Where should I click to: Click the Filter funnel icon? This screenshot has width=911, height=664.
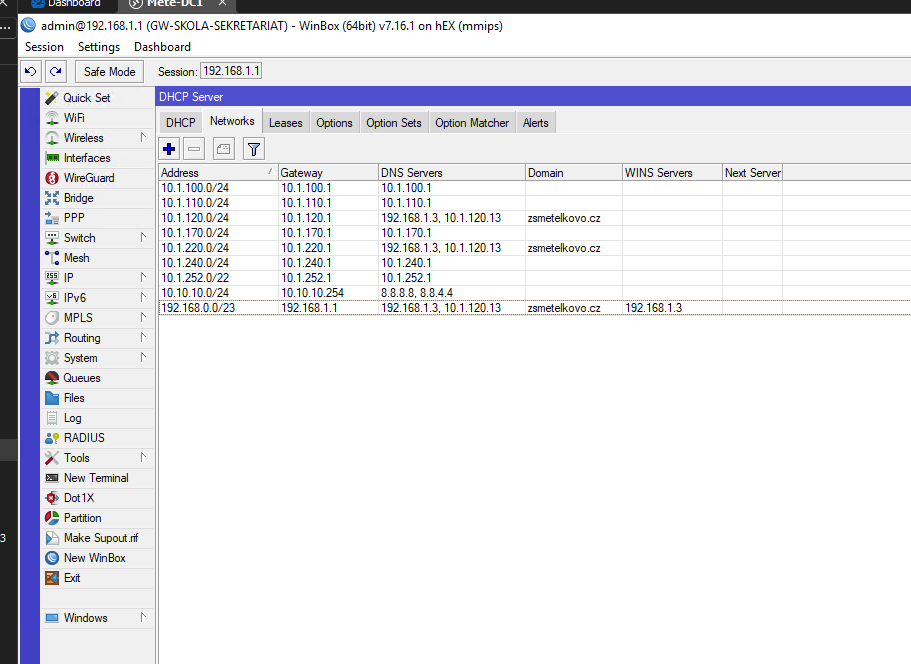point(254,149)
